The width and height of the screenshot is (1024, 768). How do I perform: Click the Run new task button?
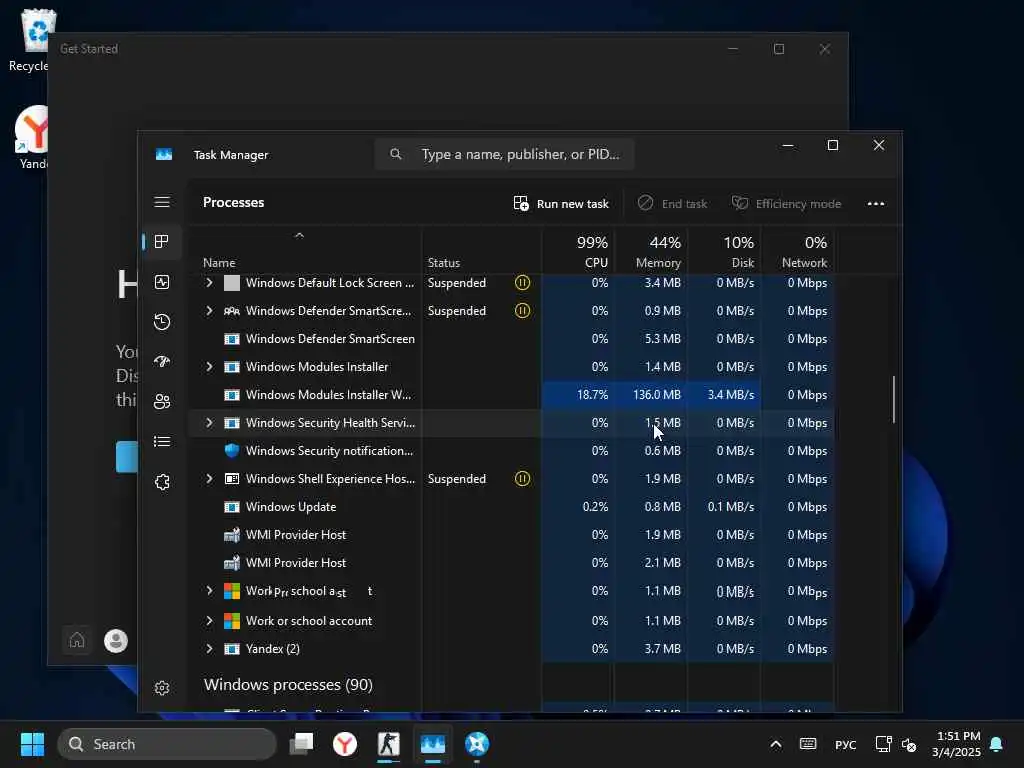pyautogui.click(x=561, y=204)
